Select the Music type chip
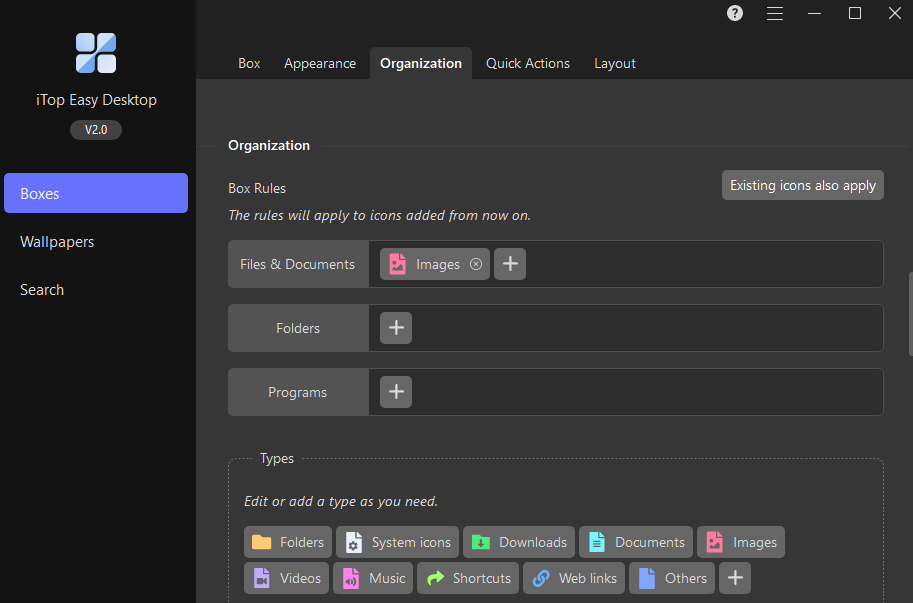The width and height of the screenshot is (913, 603). click(375, 578)
